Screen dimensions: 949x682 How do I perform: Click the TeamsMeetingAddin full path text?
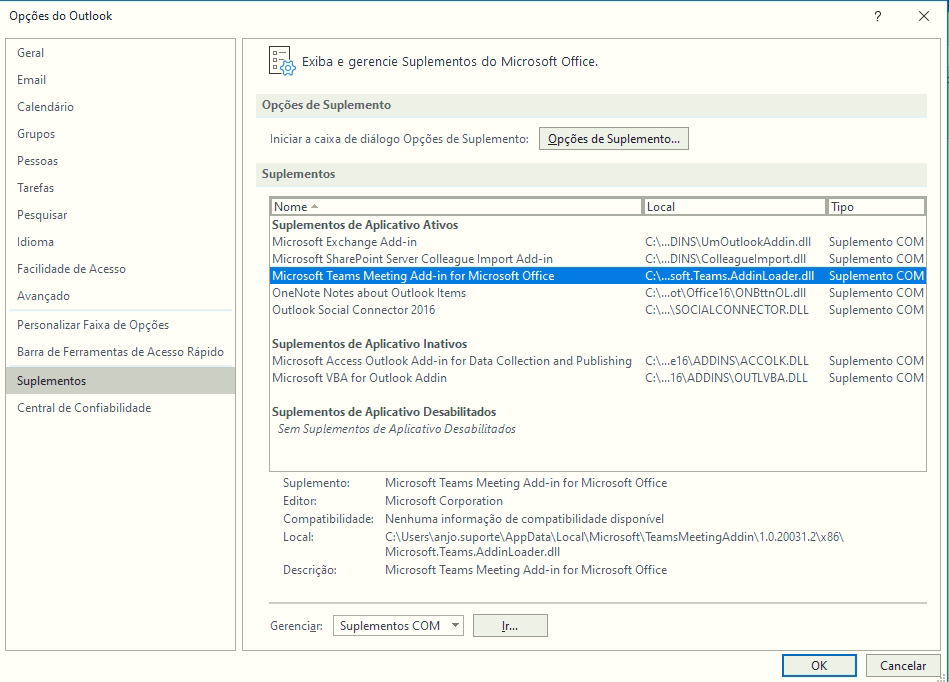click(x=614, y=544)
